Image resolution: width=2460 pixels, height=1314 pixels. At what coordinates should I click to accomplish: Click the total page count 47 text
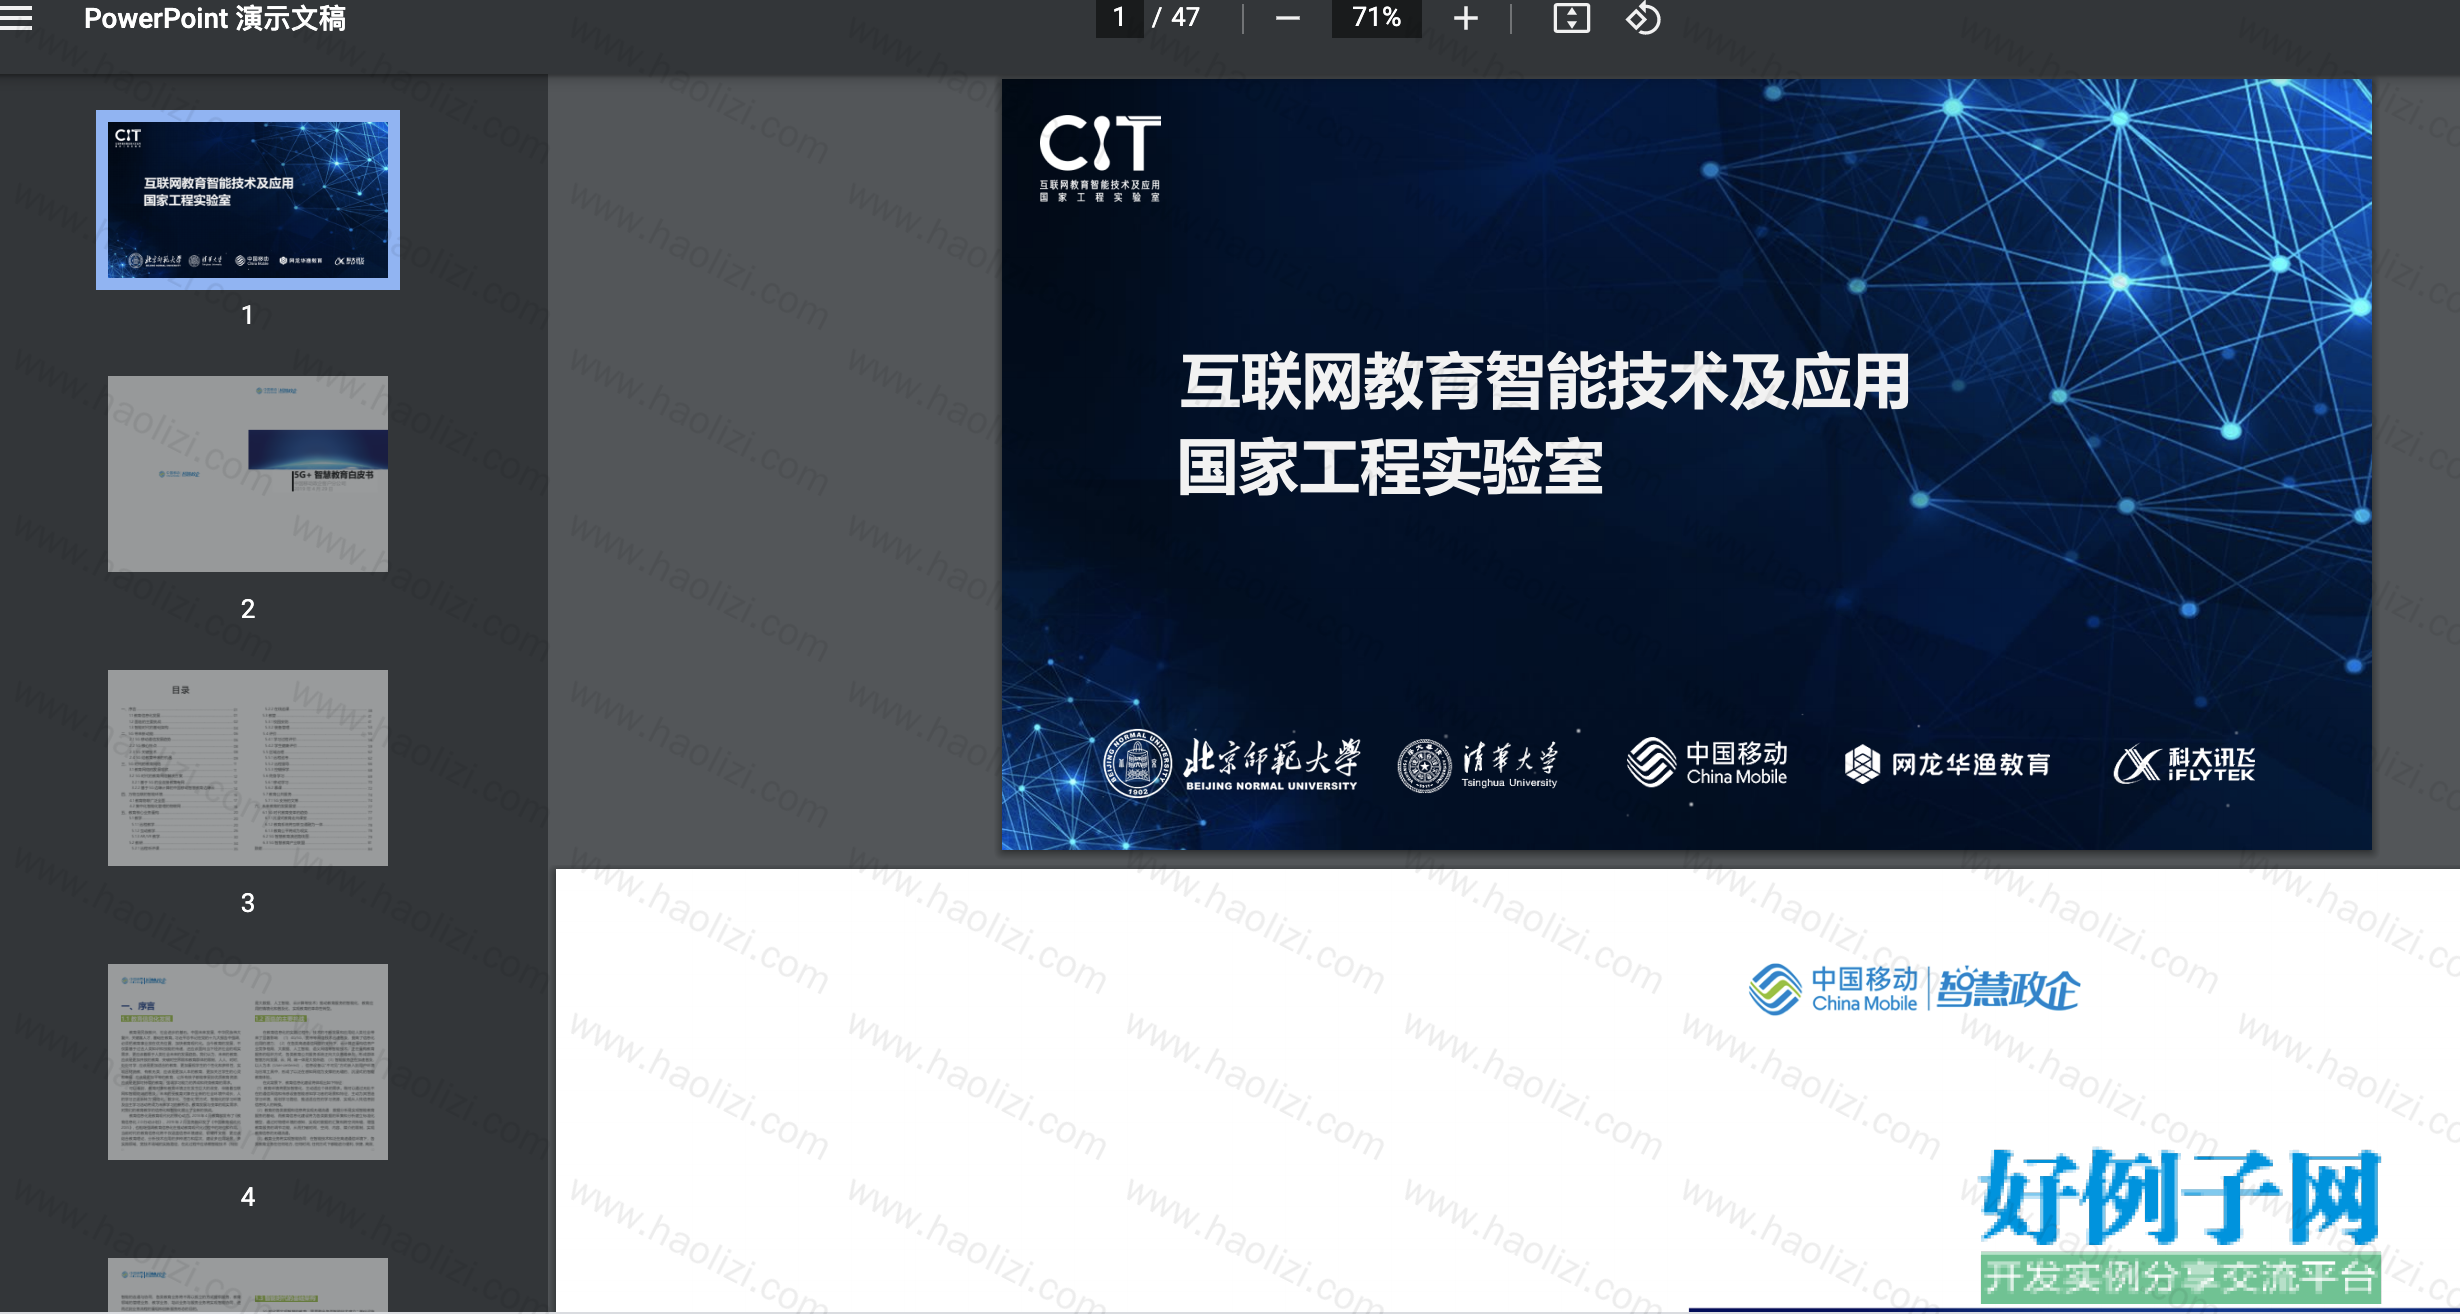click(1185, 17)
